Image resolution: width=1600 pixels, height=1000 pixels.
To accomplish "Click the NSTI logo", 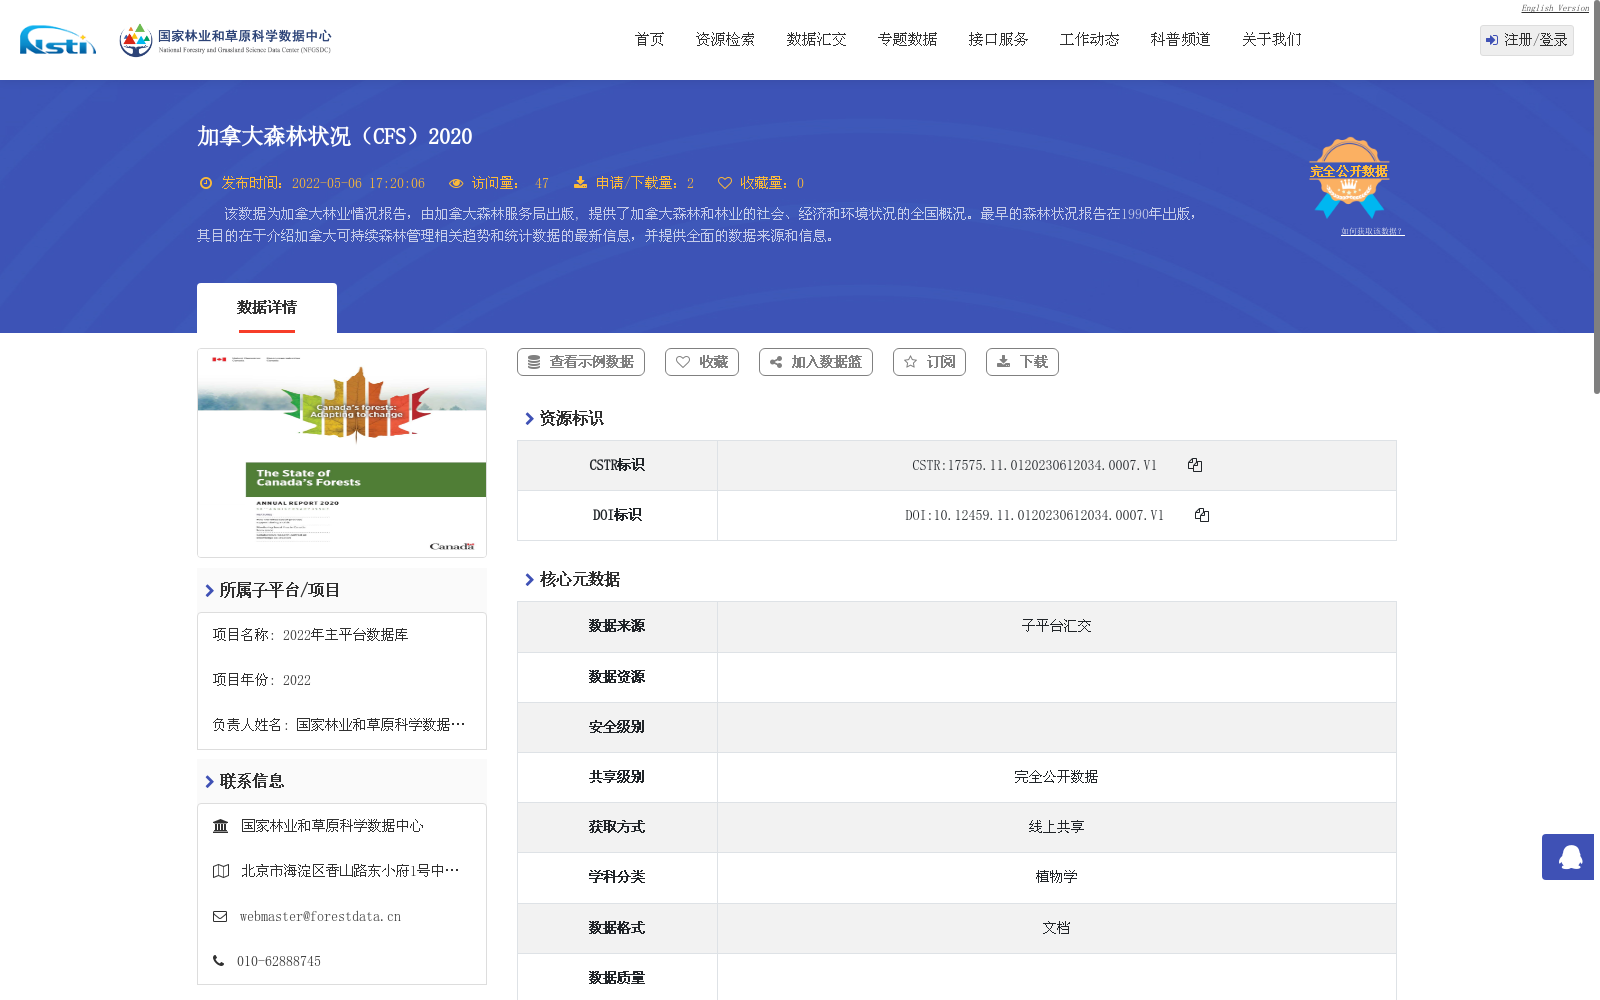I will coord(58,40).
